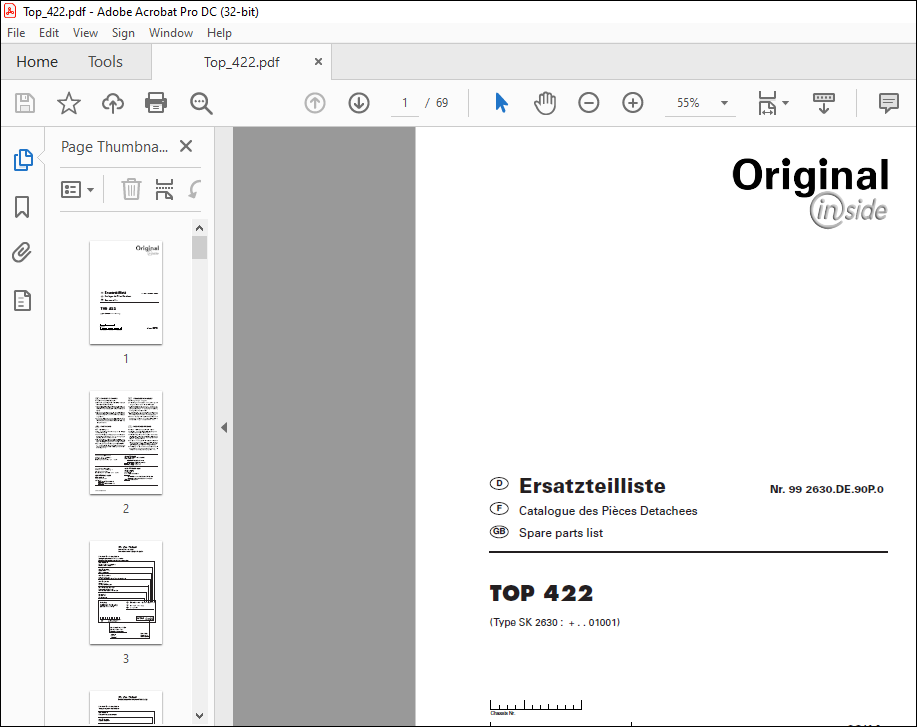Click the thumbnails scrollbar down arrow
This screenshot has width=917, height=727.
click(199, 715)
